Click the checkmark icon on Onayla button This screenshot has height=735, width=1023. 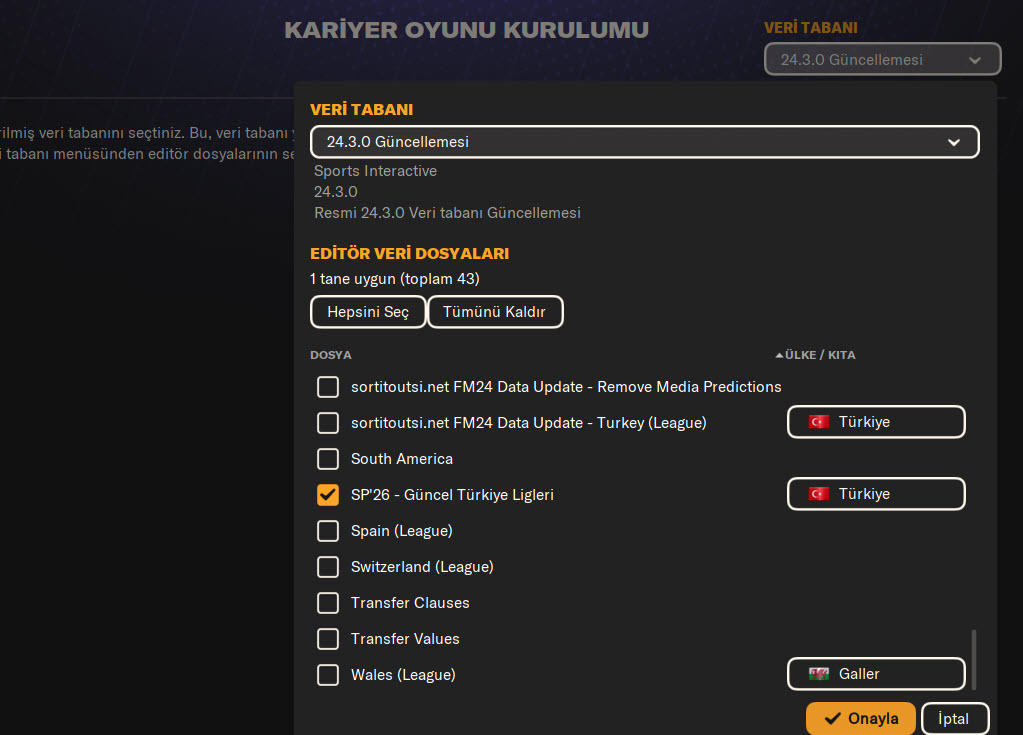click(x=832, y=719)
